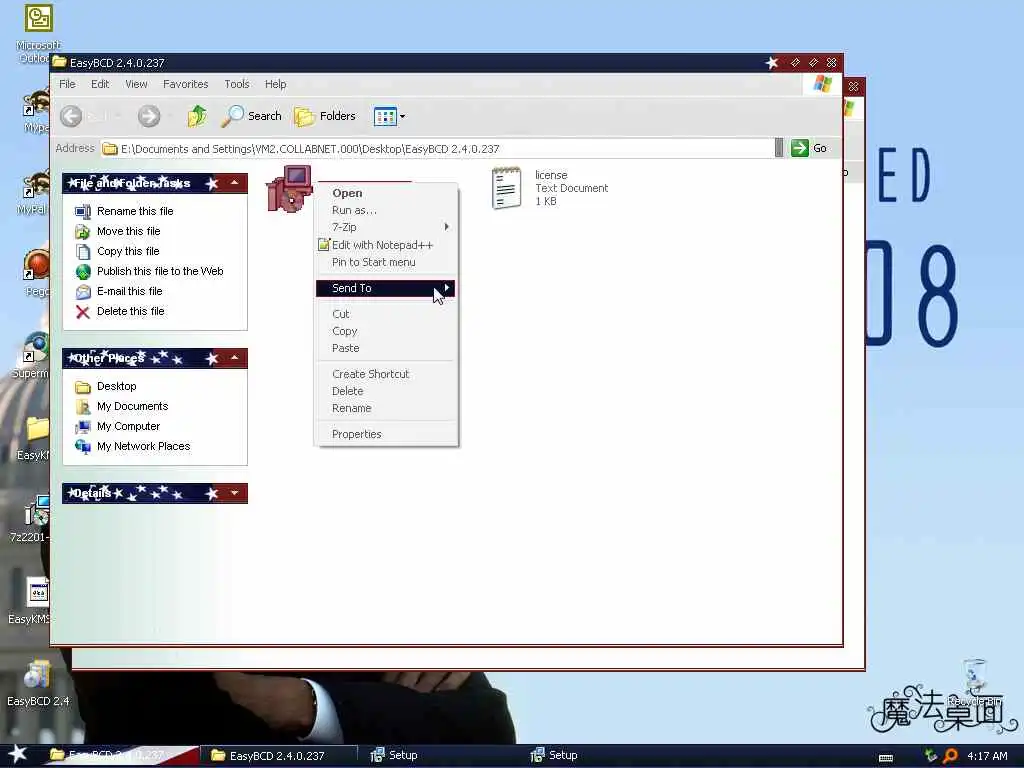Open the Favorites menu

point(185,84)
